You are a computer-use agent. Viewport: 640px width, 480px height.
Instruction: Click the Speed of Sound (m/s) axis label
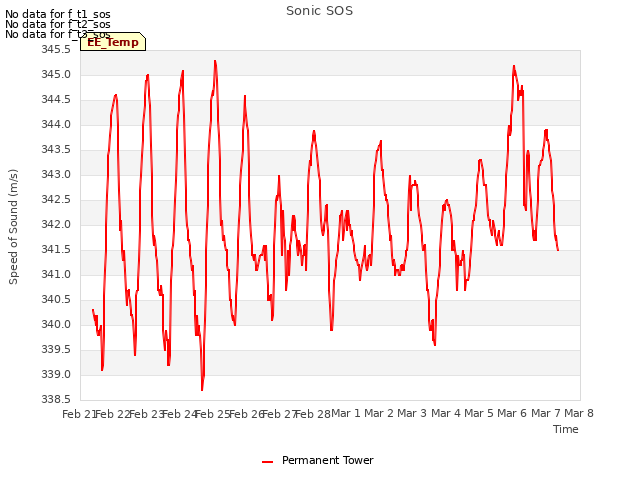click(x=13, y=227)
